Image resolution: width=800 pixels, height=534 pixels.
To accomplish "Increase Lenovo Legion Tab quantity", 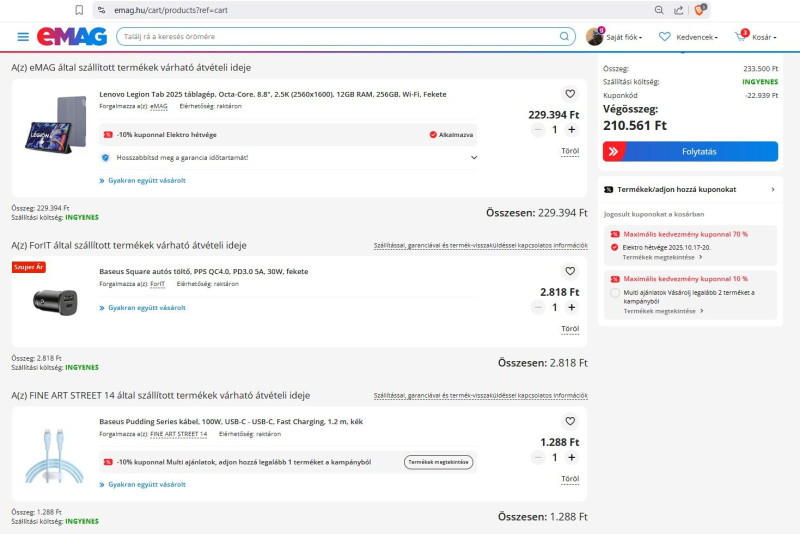I will click(571, 130).
